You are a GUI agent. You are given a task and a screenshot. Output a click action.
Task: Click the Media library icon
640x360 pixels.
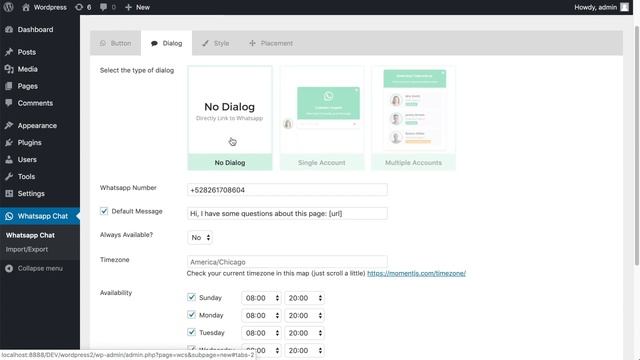[9, 69]
